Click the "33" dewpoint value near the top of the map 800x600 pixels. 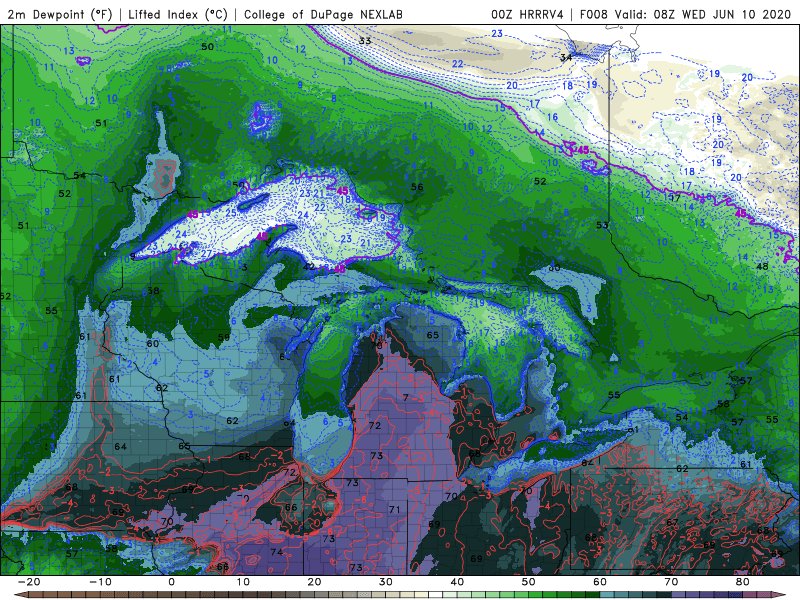[x=365, y=41]
